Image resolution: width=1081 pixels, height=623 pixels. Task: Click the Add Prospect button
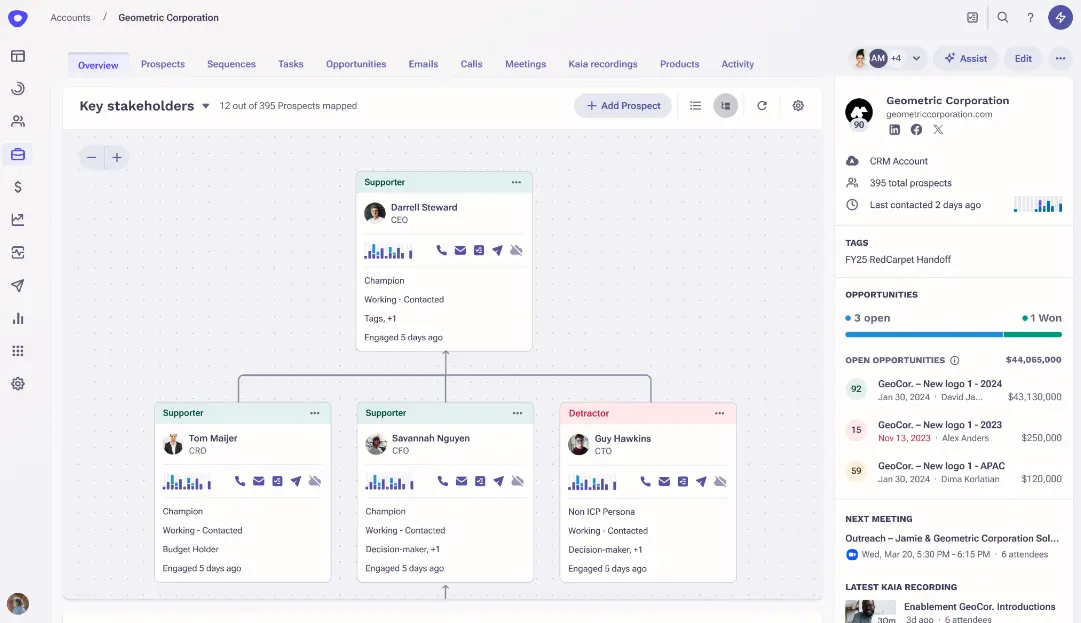(x=622, y=105)
